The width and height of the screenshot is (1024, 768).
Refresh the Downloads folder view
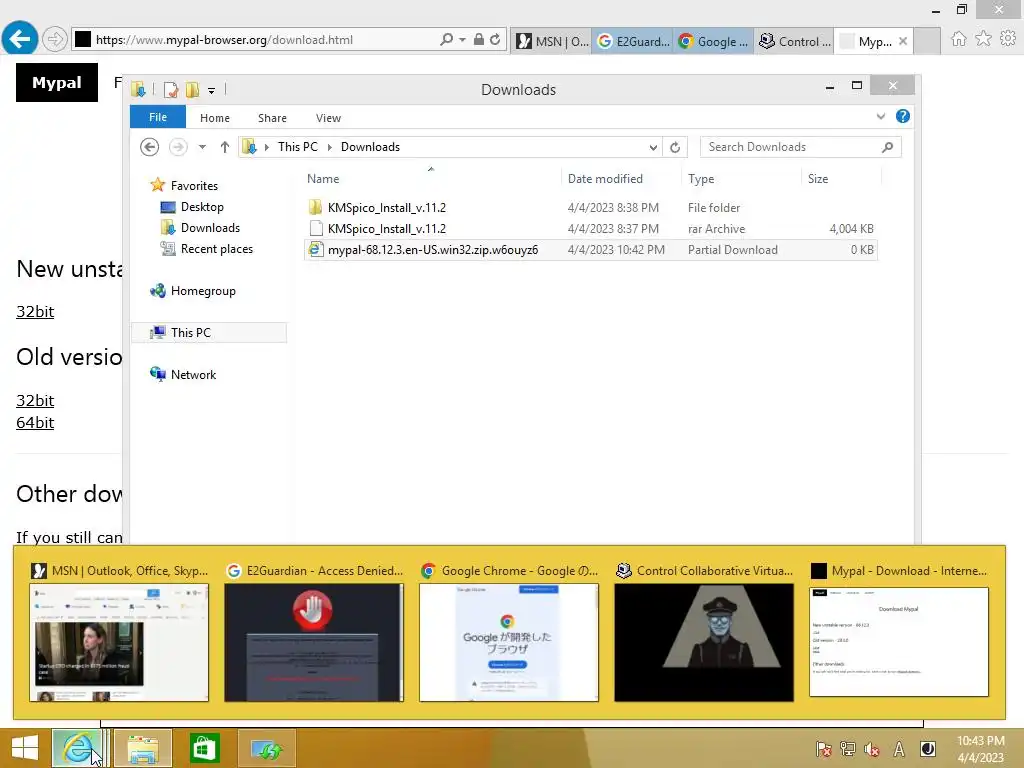pos(675,148)
